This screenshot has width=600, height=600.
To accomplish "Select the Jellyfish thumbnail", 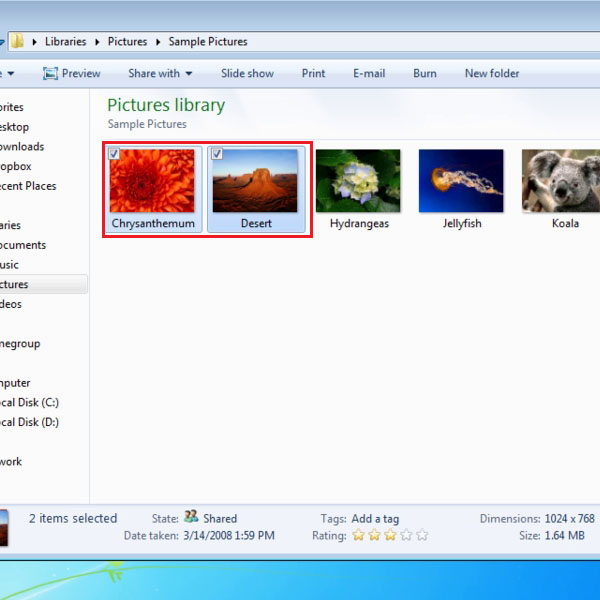I will click(461, 181).
